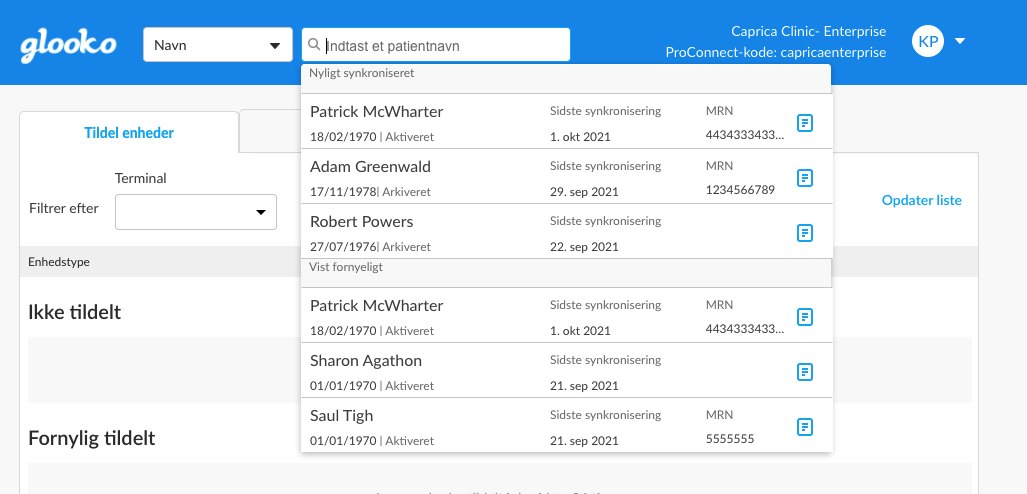Click MRN value 1234566789
Viewport: 1027px width, 494px height.
[x=740, y=190]
